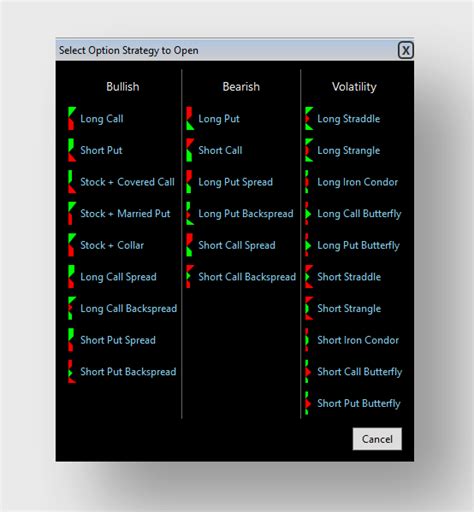Screen dimensions: 474x512
Task: Click the Short Call Butterfly payoff icon
Action: pos(308,372)
